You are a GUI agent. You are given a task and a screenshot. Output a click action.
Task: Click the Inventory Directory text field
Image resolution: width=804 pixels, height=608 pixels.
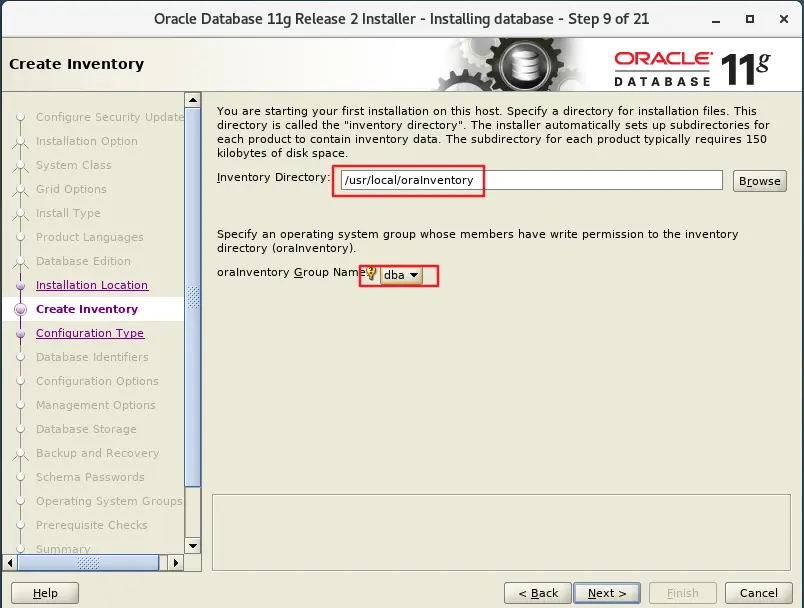pyautogui.click(x=532, y=180)
